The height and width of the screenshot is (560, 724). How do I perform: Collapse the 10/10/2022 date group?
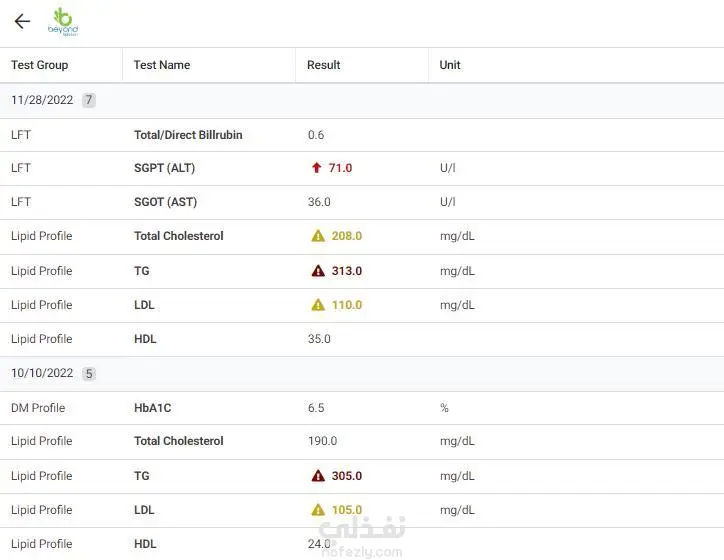pos(362,373)
